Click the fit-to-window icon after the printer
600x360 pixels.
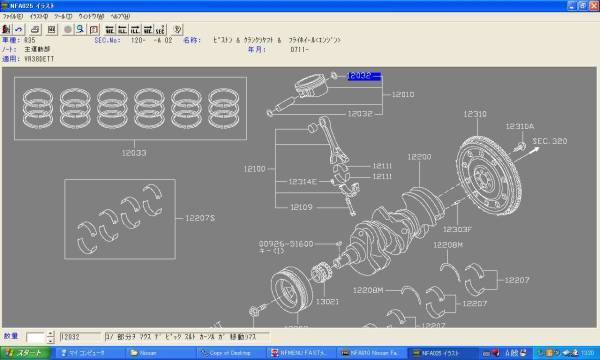(x=51, y=29)
